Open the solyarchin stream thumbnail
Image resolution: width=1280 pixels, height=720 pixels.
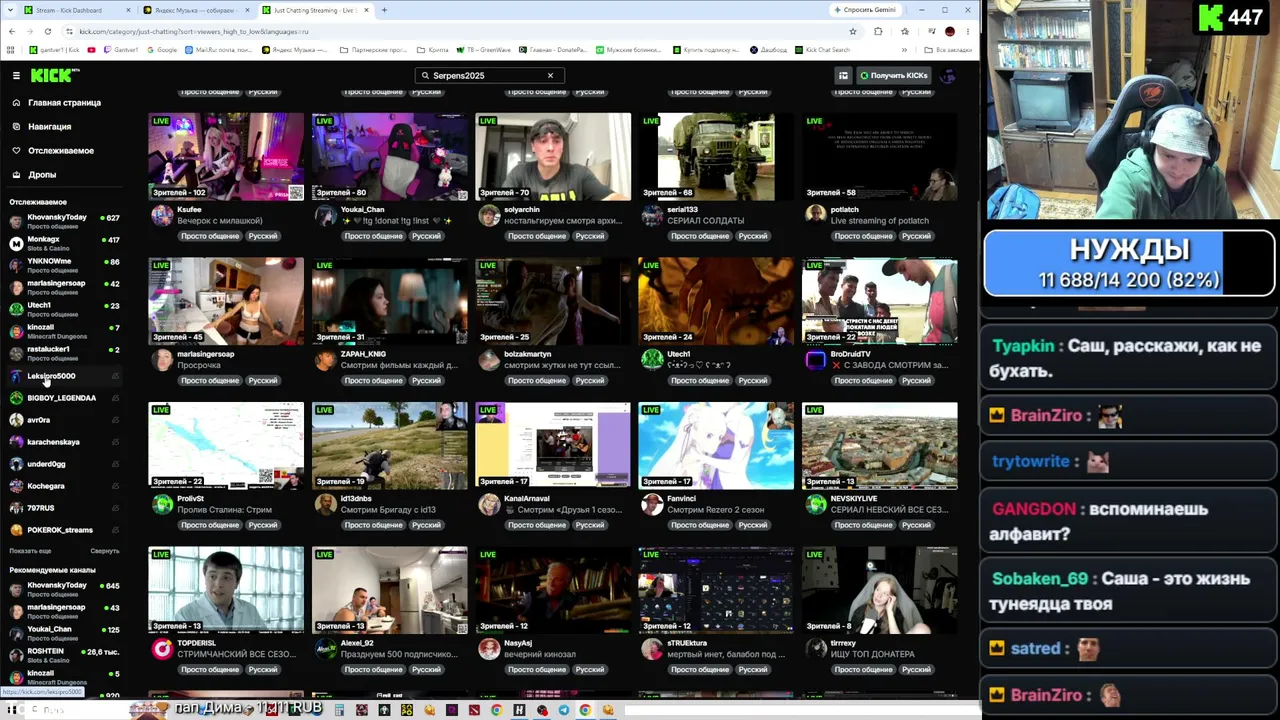(553, 157)
